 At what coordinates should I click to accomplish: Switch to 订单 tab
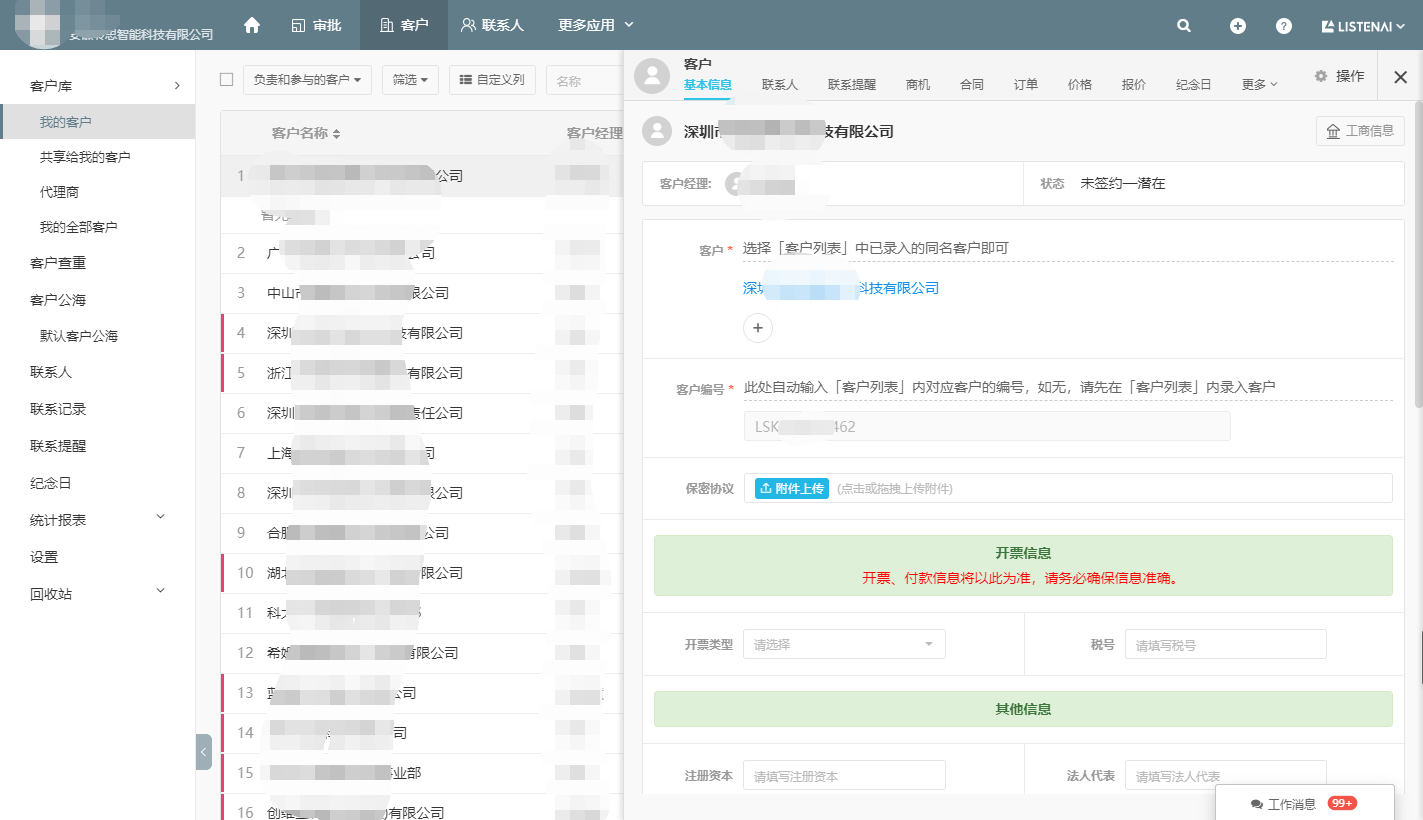[1026, 85]
